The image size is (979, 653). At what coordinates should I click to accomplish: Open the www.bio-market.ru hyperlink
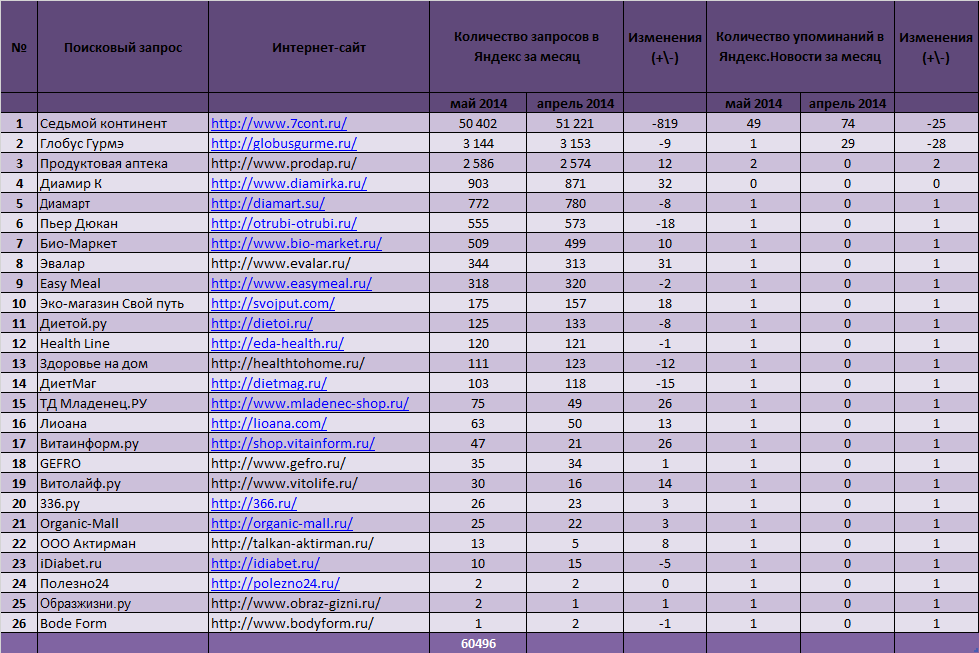(297, 243)
